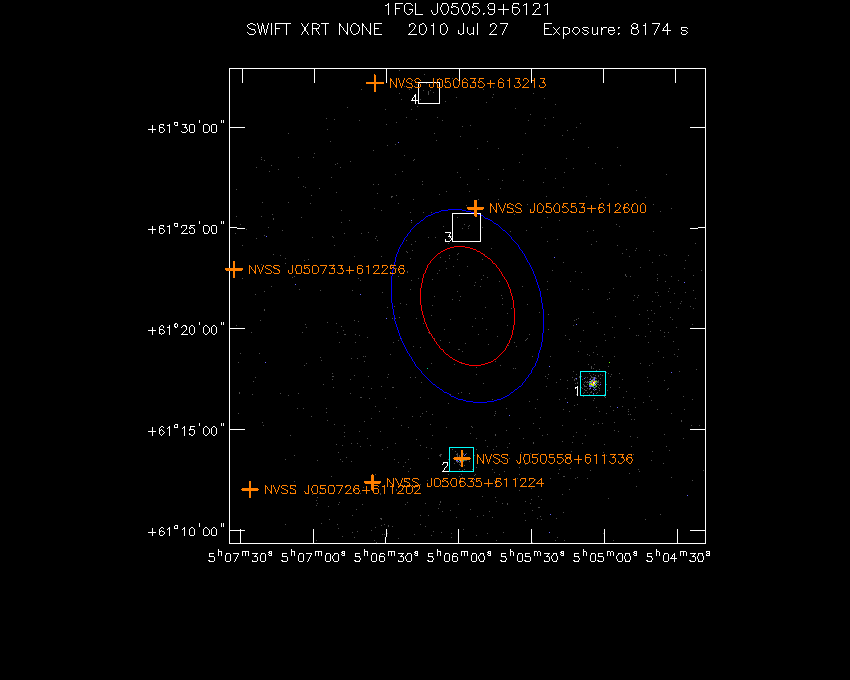Click the Exposure: 8174 s text
850x680 pixels.
click(616, 29)
